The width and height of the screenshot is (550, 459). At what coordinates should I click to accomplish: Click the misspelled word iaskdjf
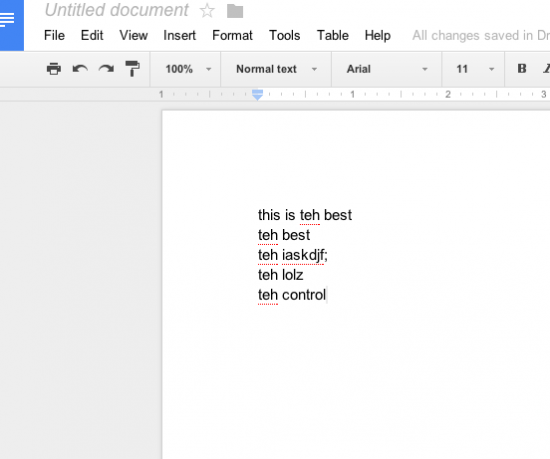303,255
